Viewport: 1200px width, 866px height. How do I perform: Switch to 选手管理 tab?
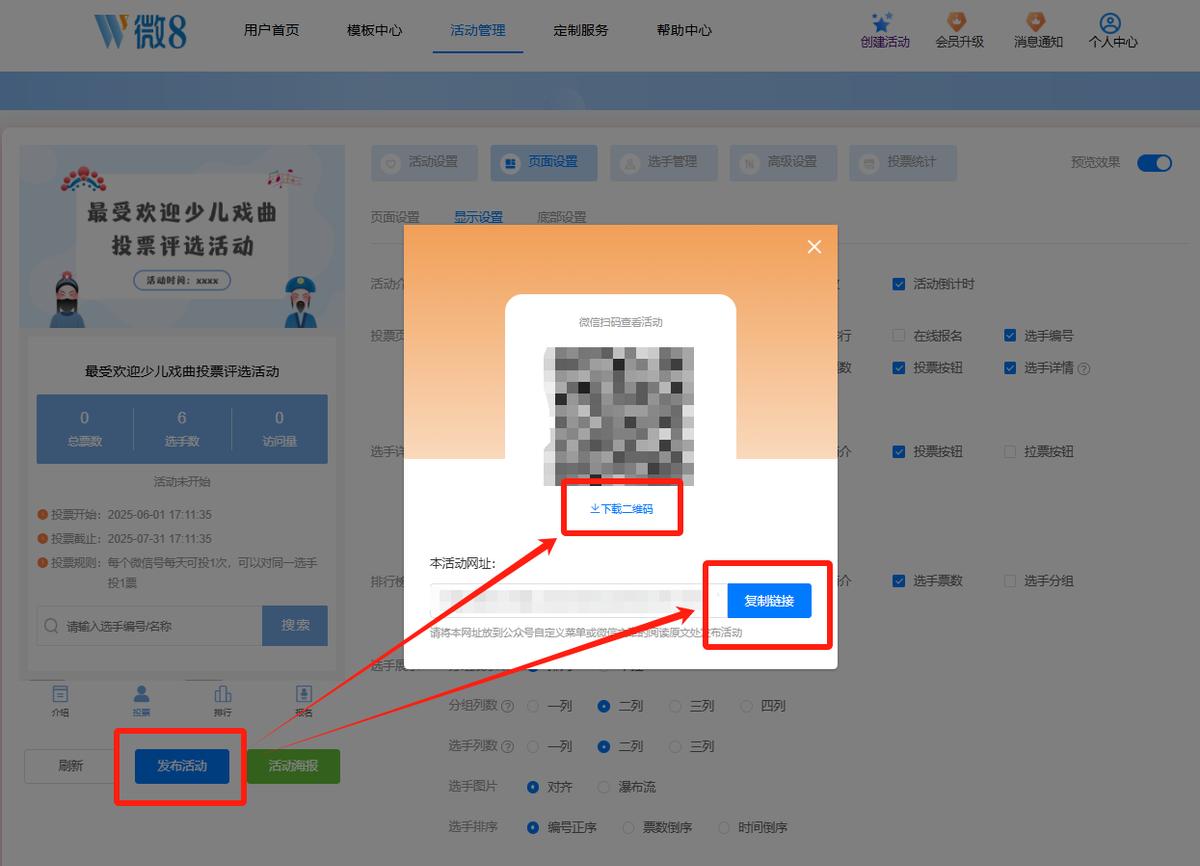tap(663, 162)
